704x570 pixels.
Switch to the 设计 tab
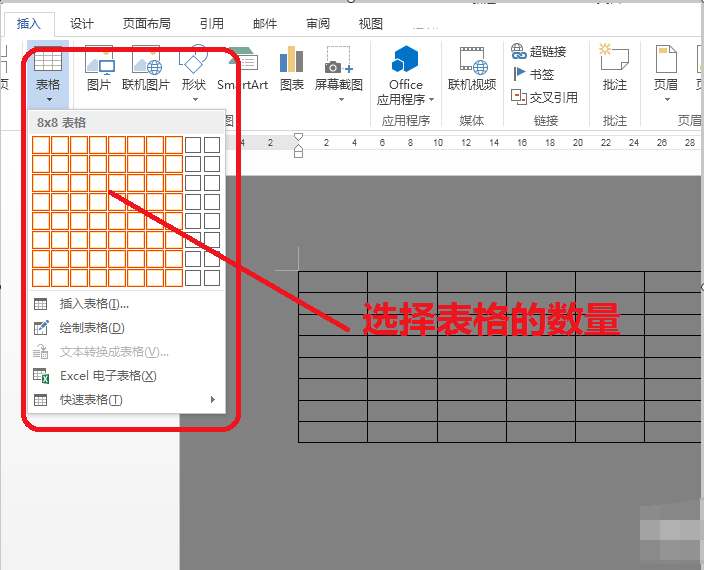(x=82, y=23)
